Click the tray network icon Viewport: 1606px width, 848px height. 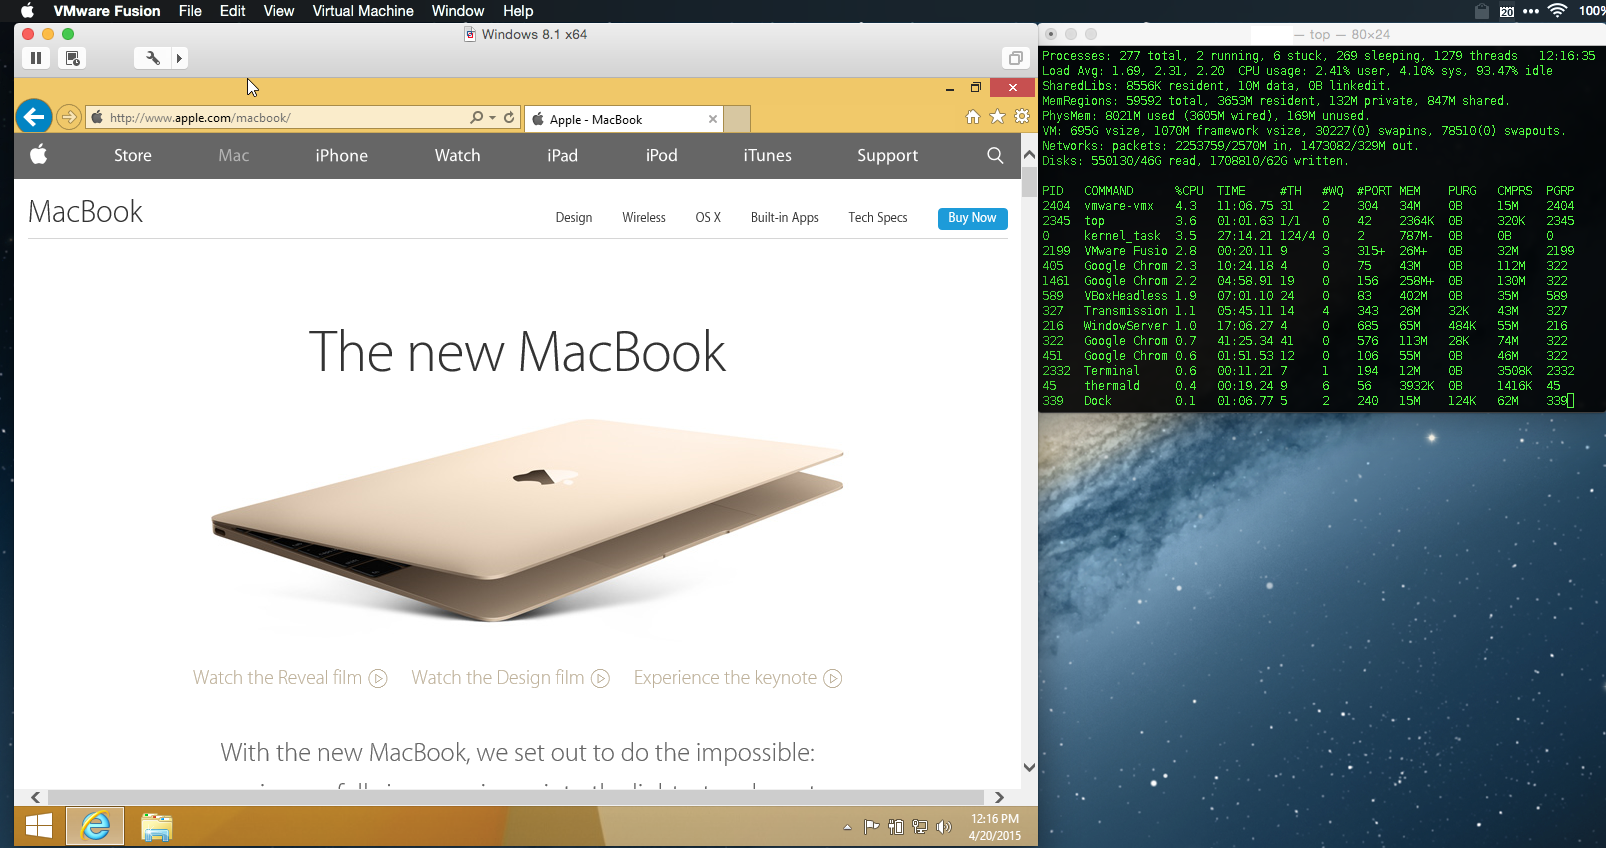(920, 827)
